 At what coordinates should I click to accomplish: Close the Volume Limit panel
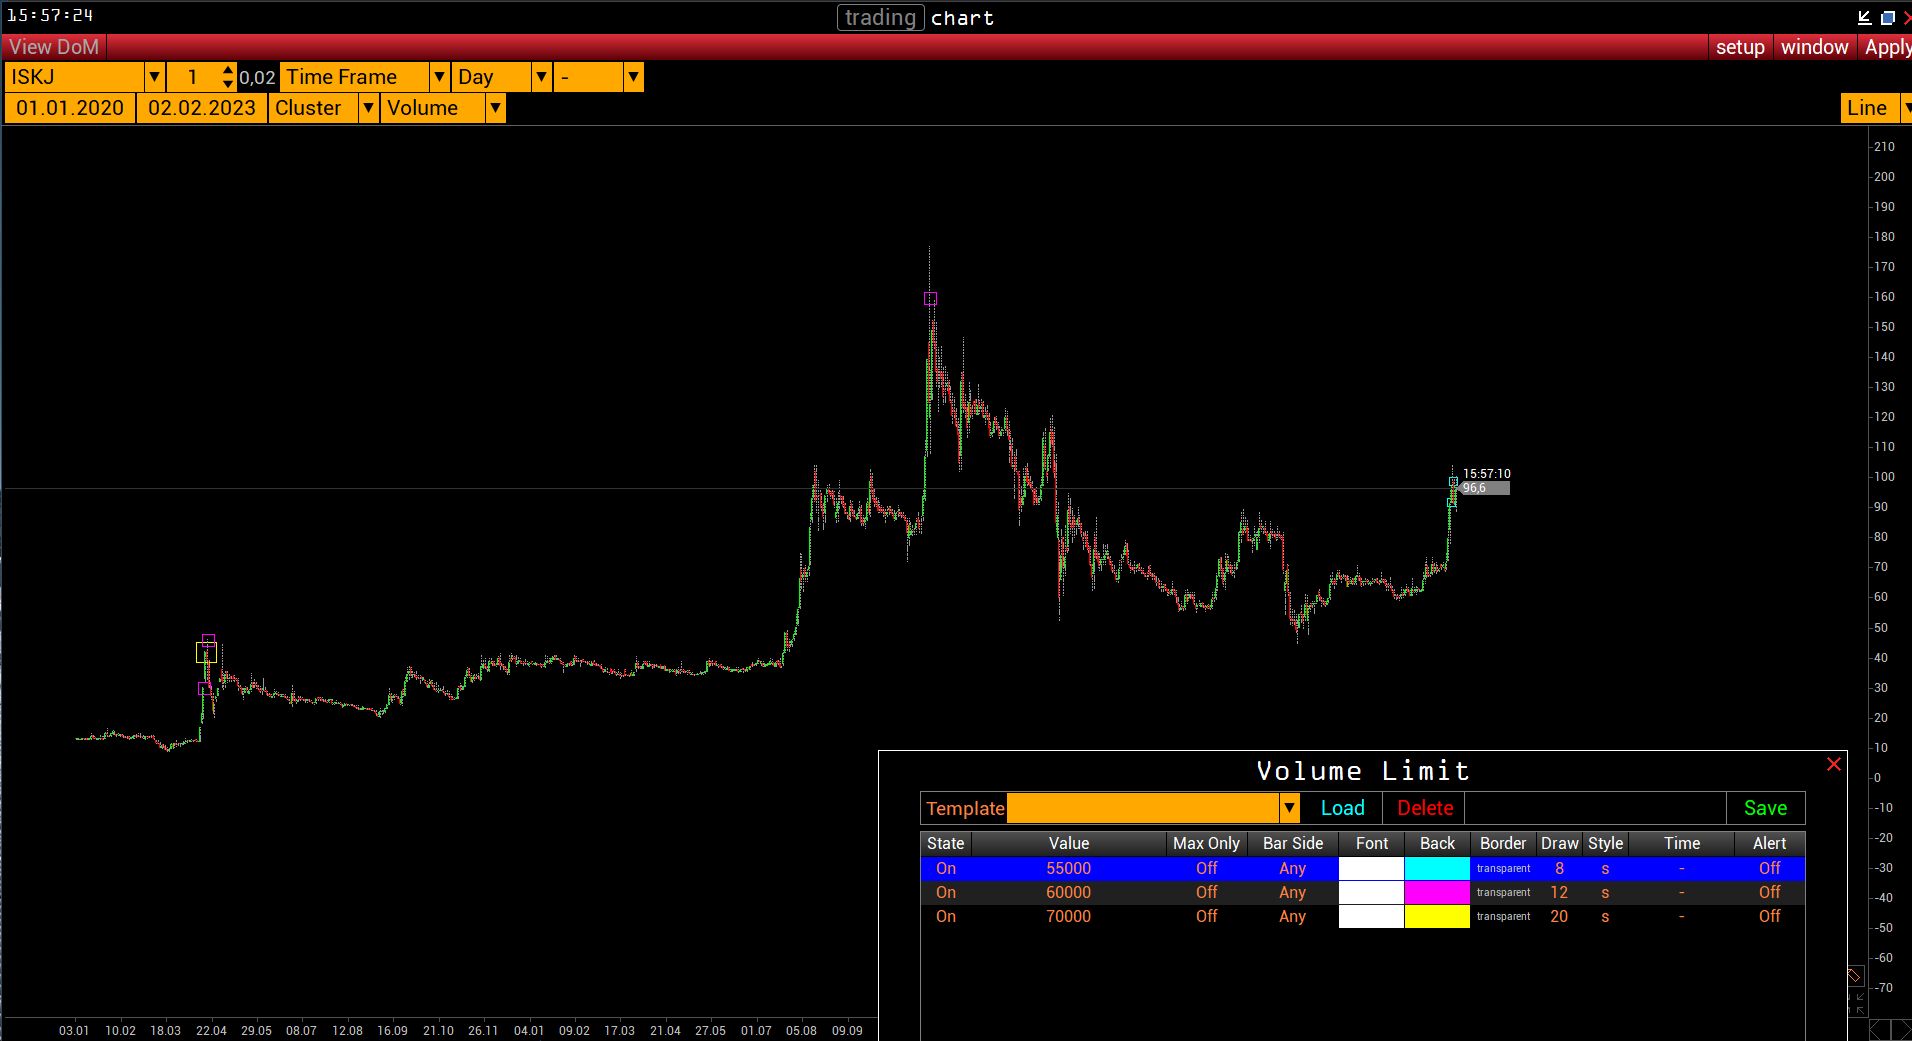point(1833,765)
